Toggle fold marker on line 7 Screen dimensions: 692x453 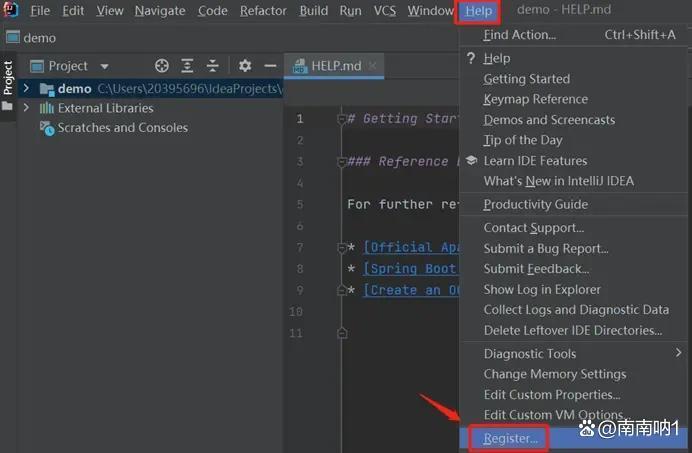pos(341,248)
